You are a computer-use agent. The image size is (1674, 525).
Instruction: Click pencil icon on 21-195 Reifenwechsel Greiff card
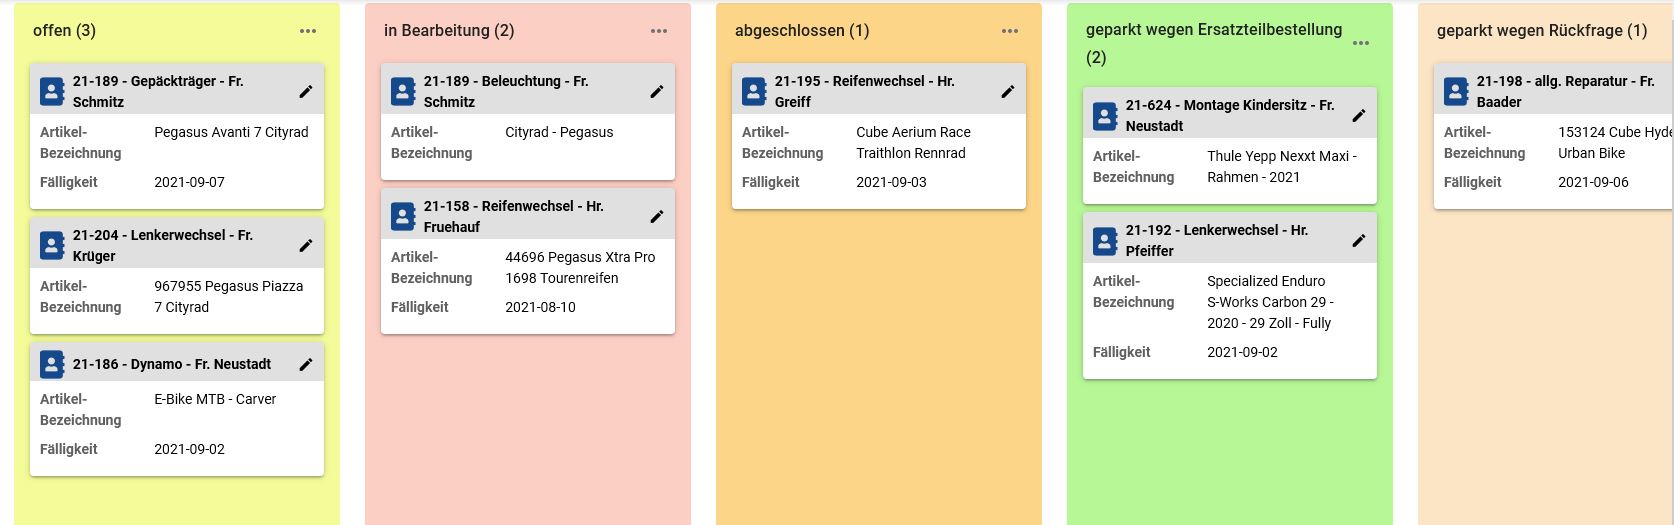[1008, 92]
